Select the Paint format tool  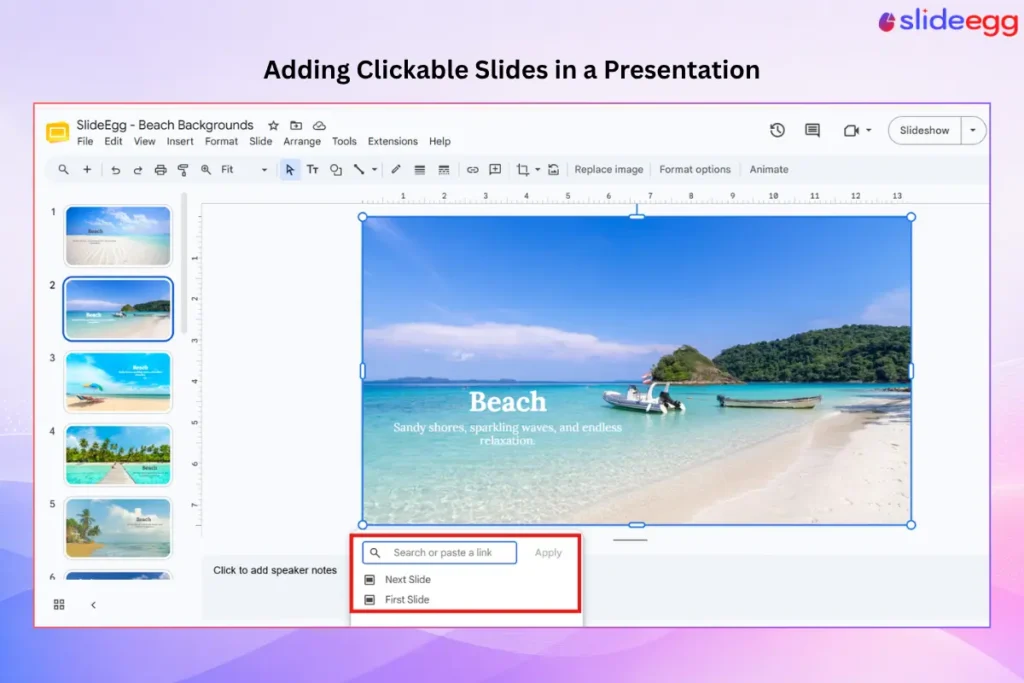(183, 170)
